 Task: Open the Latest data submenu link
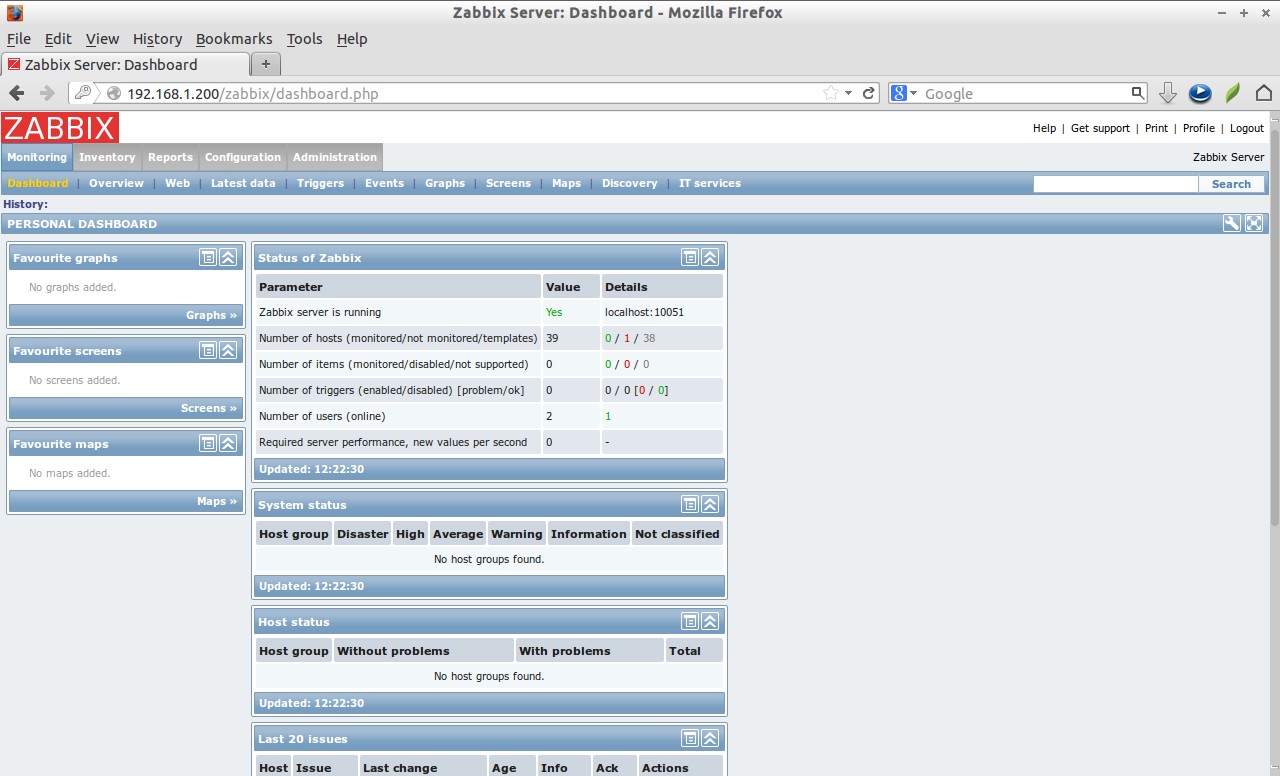(243, 183)
